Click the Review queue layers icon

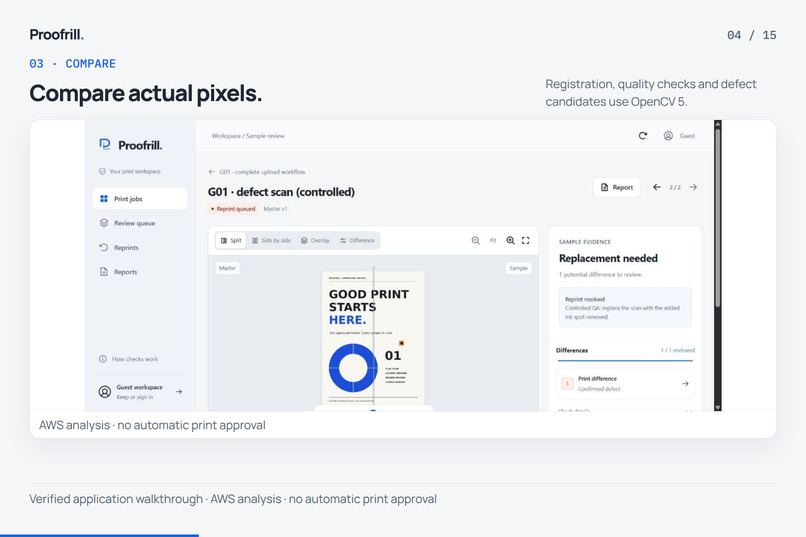(x=104, y=223)
